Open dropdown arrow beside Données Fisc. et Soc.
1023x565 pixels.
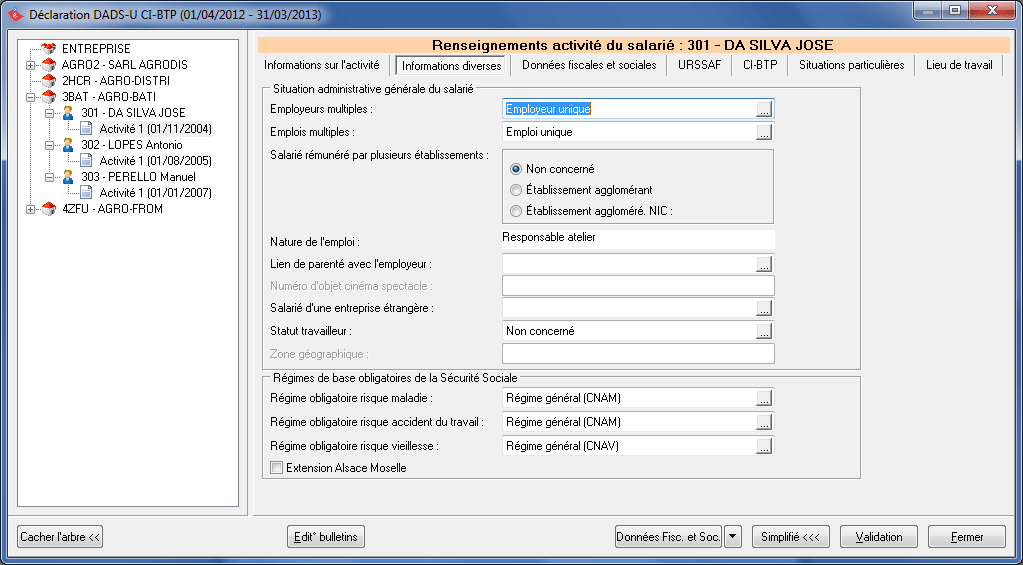tap(733, 537)
